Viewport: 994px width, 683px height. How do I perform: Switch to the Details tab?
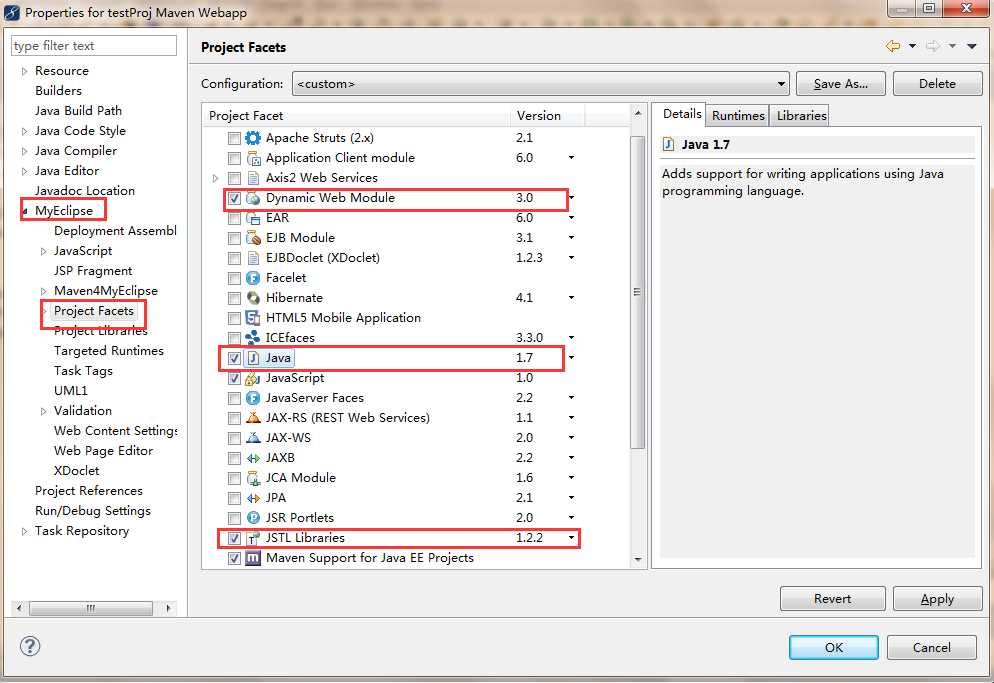pyautogui.click(x=681, y=114)
